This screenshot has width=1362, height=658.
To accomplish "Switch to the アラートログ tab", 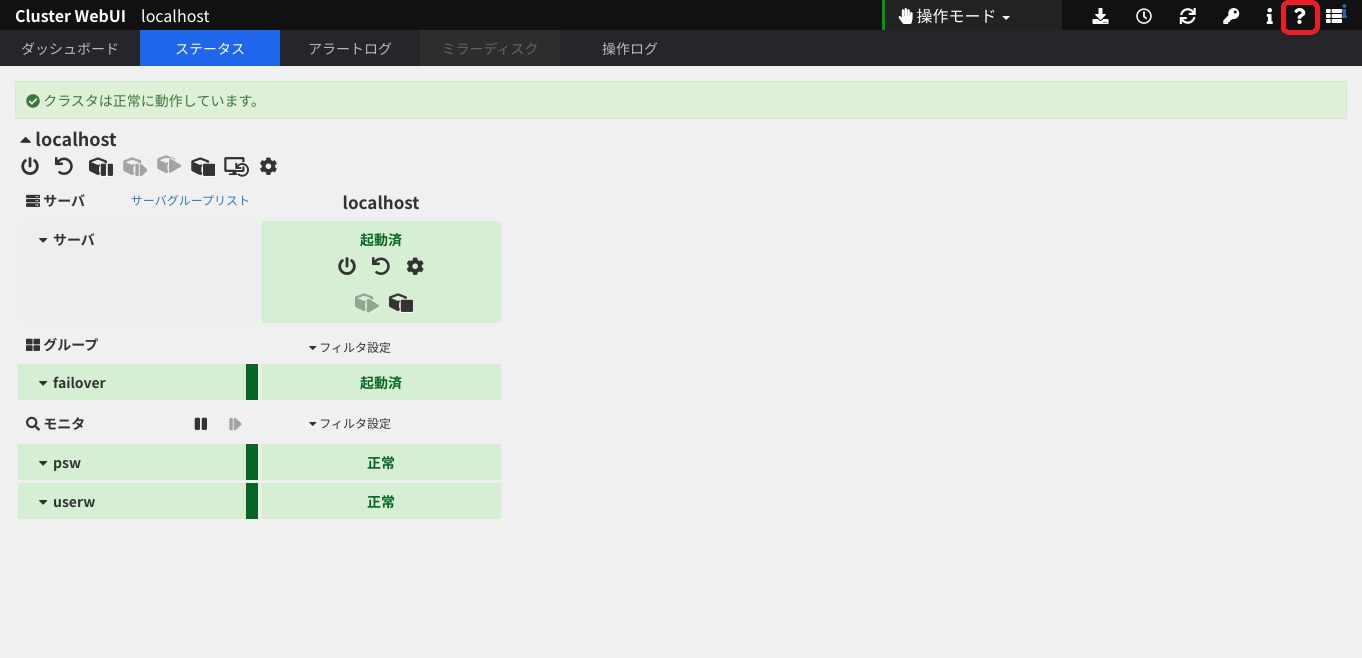I will (x=350, y=48).
